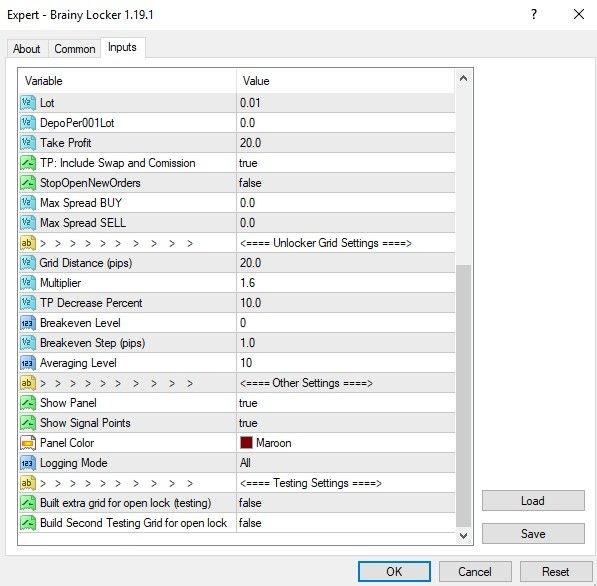597x586 pixels.
Task: Click the ab icon in Testing Settings row
Action: click(28, 483)
